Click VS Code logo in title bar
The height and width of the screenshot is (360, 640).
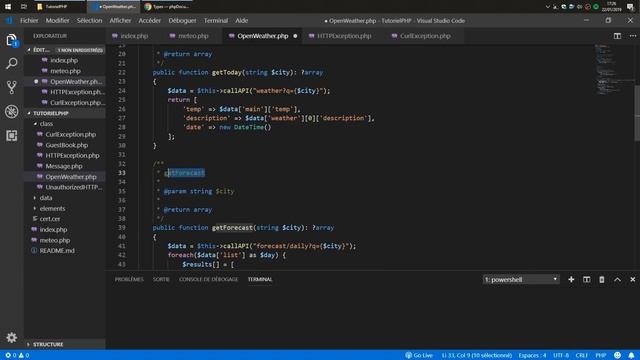[9, 20]
